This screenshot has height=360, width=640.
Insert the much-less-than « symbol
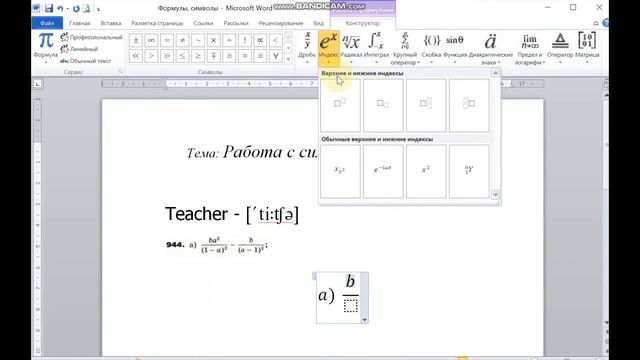[x=136, y=56]
